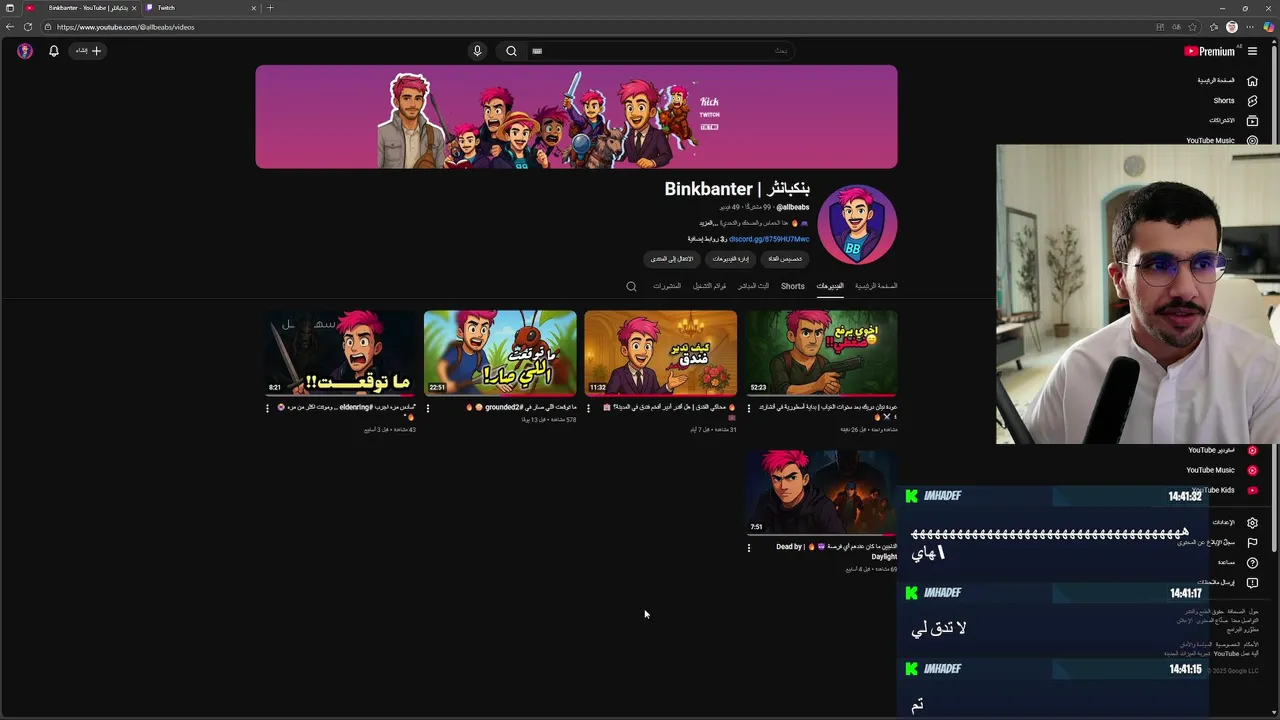Image resolution: width=1280 pixels, height=720 pixels.
Task: Select the Videos channel tab
Action: point(830,286)
